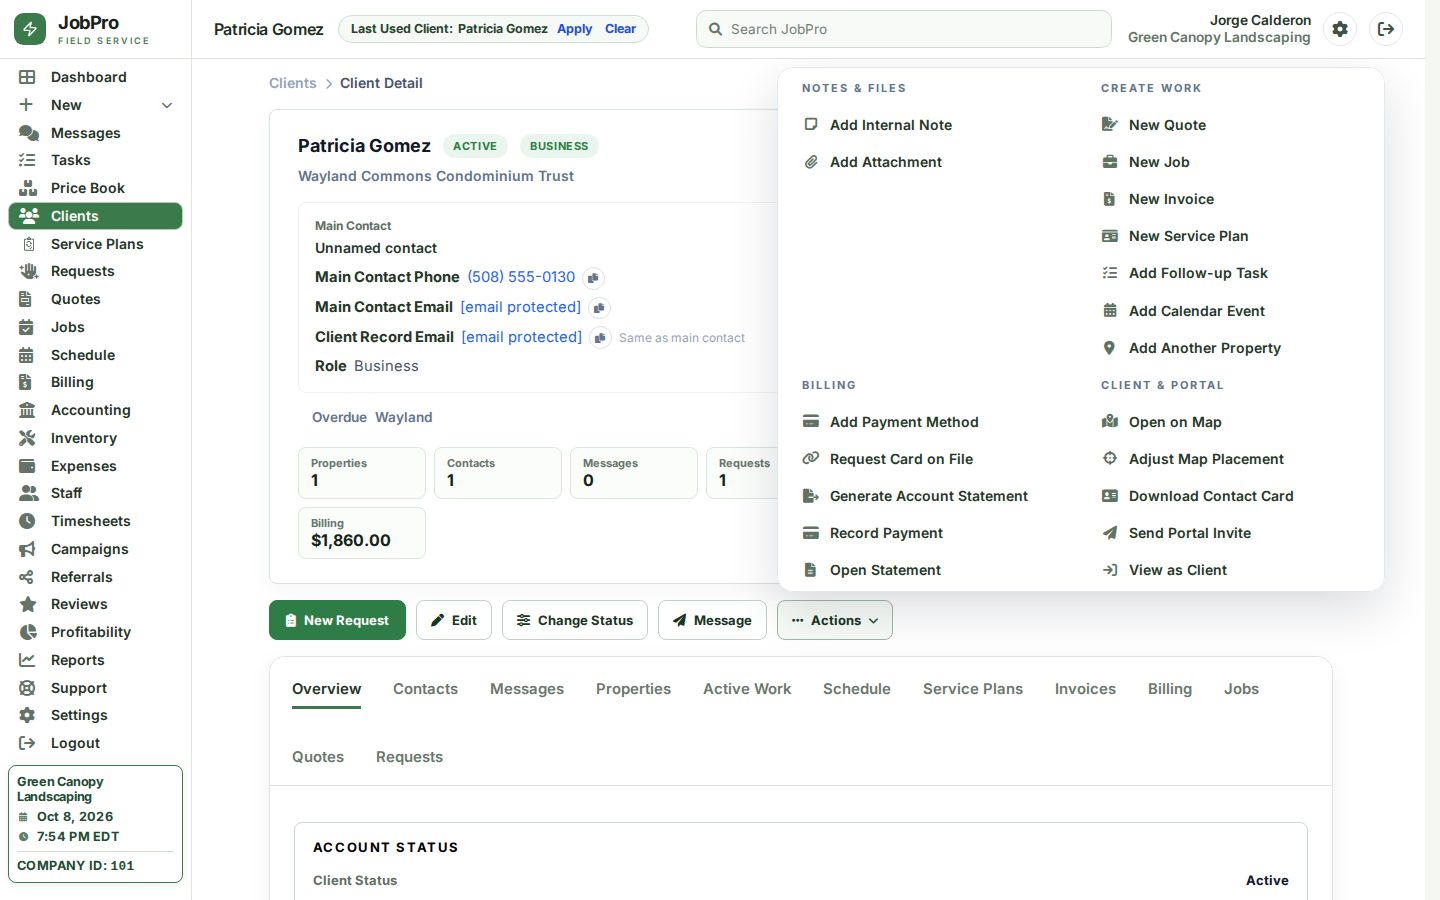Open the Billing $1,860.00 stat card
The width and height of the screenshot is (1440, 900).
click(362, 533)
